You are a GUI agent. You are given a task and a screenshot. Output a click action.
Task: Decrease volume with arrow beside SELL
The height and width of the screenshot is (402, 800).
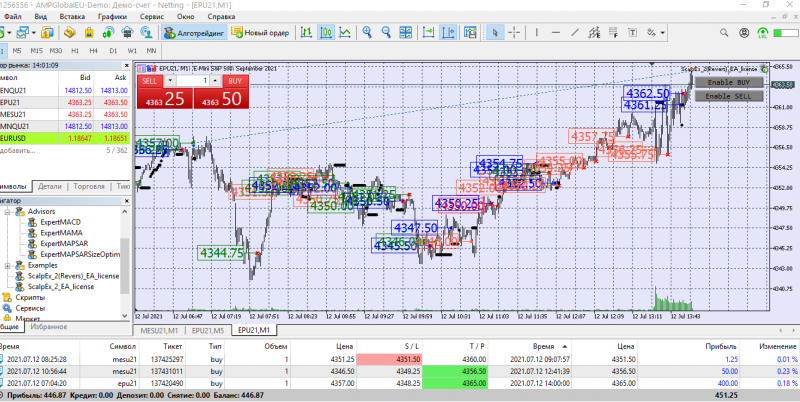pos(170,81)
